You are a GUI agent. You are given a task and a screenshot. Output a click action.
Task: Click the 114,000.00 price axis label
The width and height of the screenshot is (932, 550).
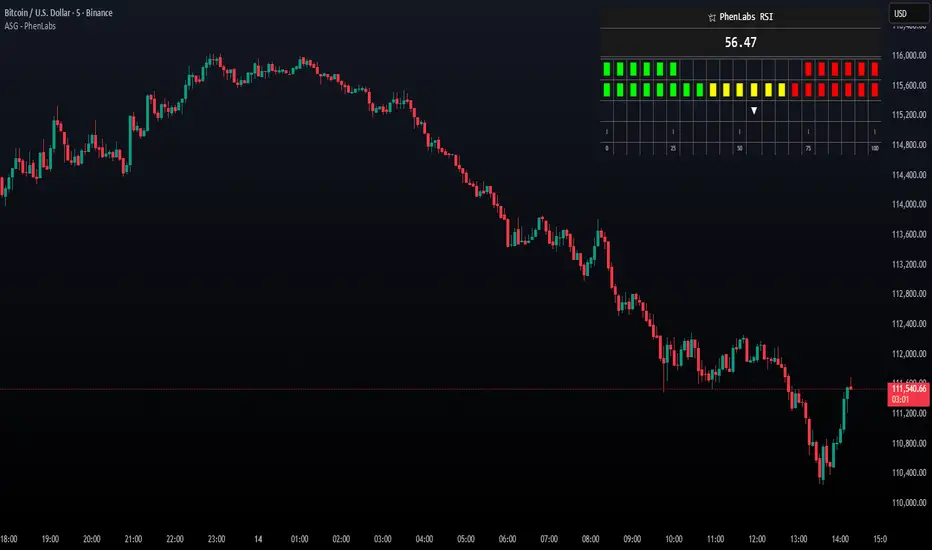coord(909,204)
